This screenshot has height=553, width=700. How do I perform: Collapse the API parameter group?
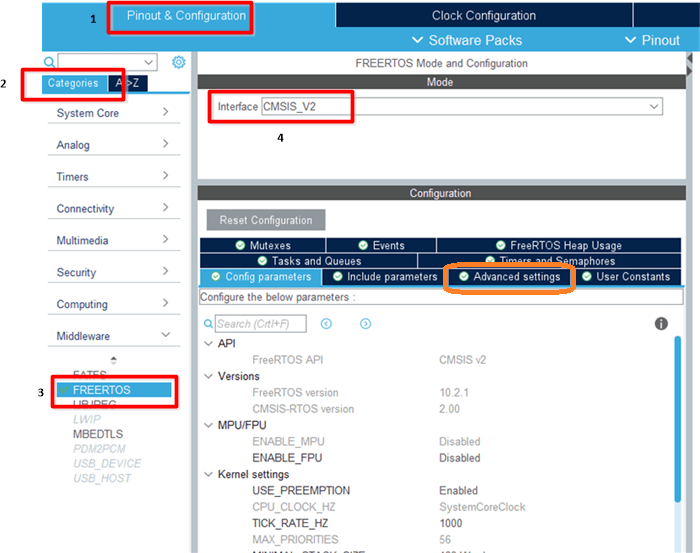point(208,344)
